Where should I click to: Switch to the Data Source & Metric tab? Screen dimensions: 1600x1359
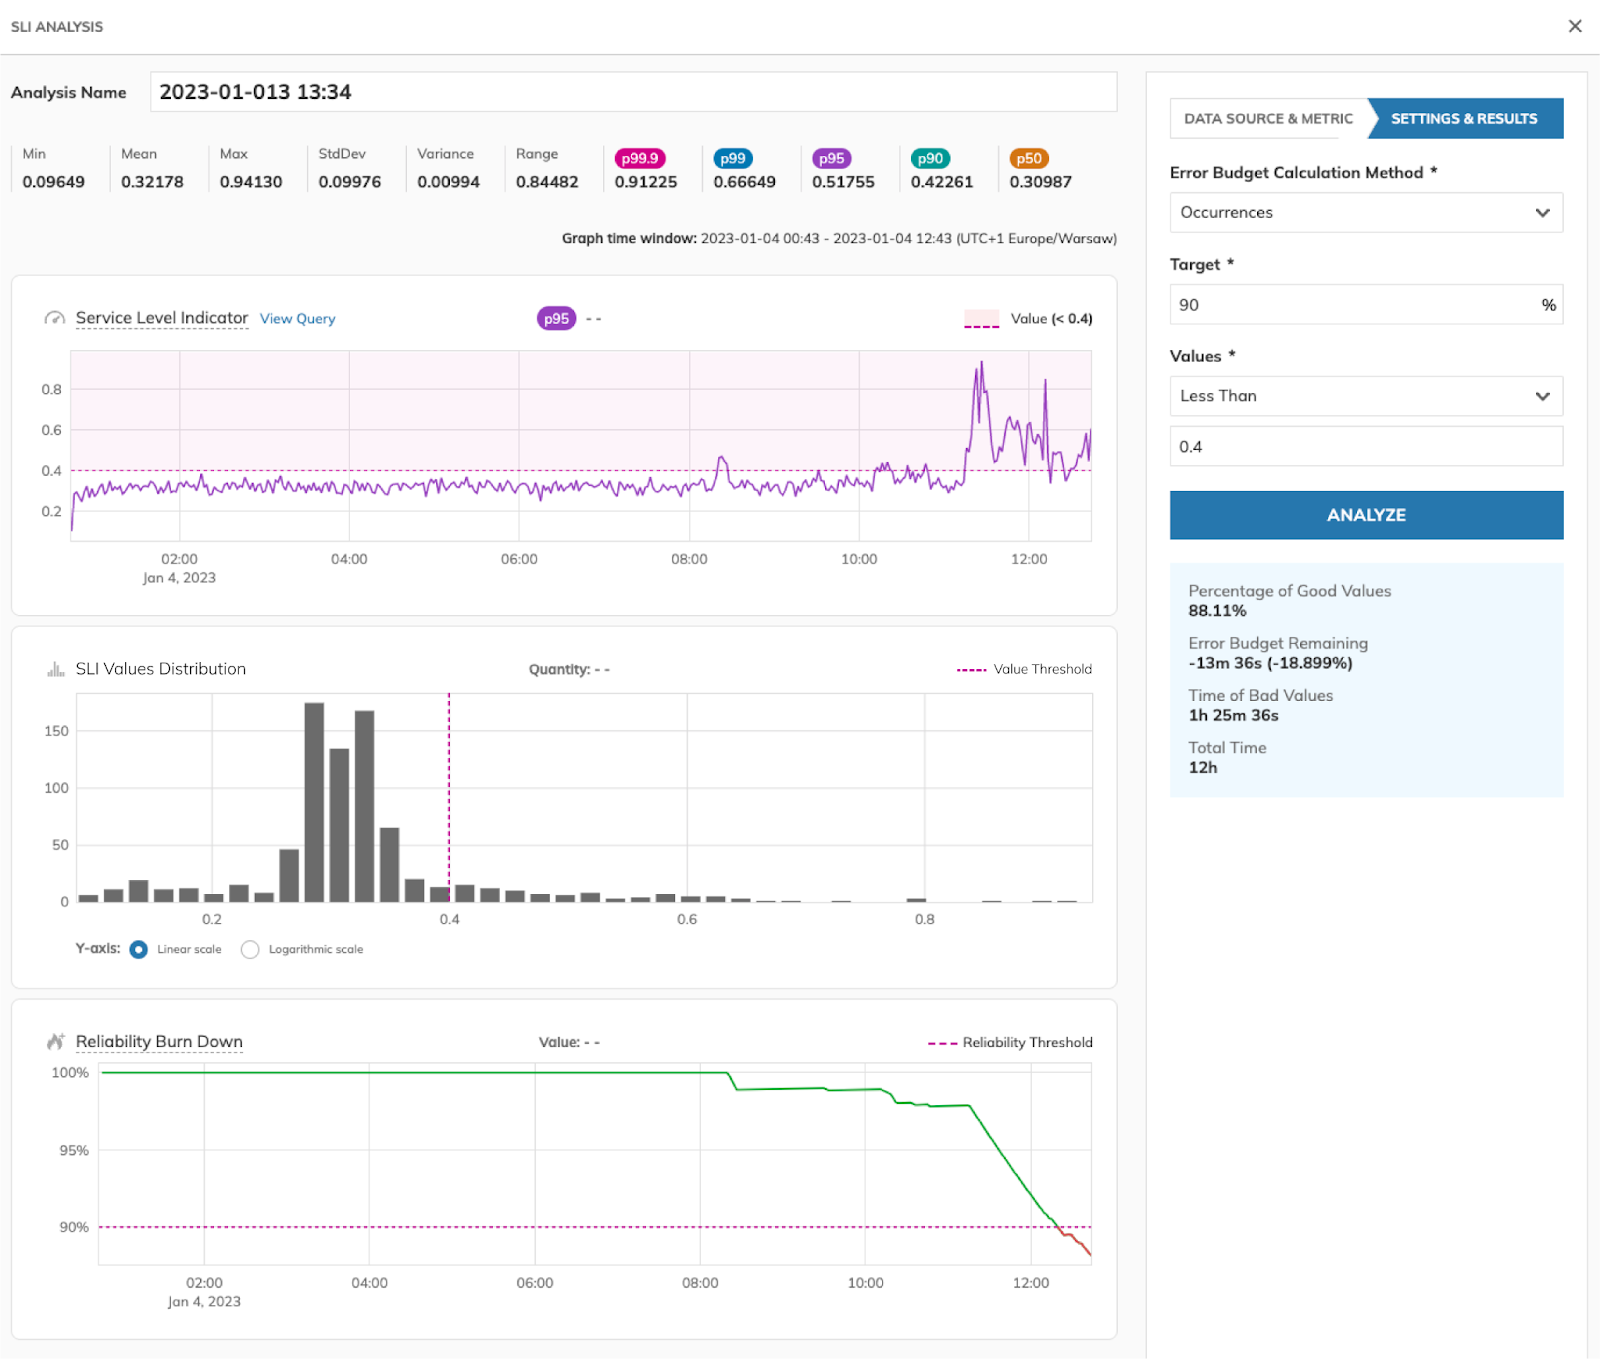coord(1268,119)
